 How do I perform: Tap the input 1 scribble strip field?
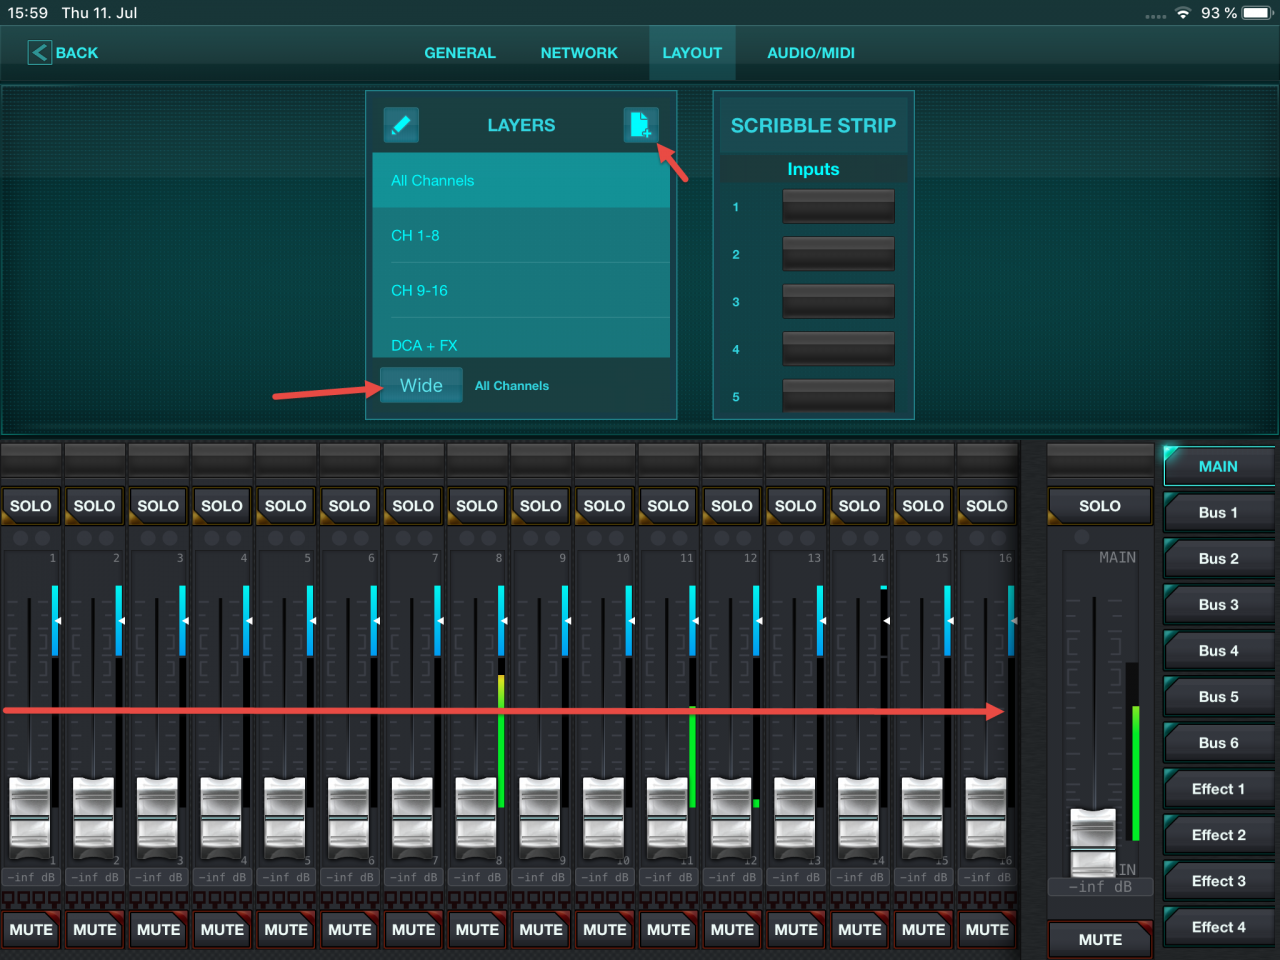[838, 207]
